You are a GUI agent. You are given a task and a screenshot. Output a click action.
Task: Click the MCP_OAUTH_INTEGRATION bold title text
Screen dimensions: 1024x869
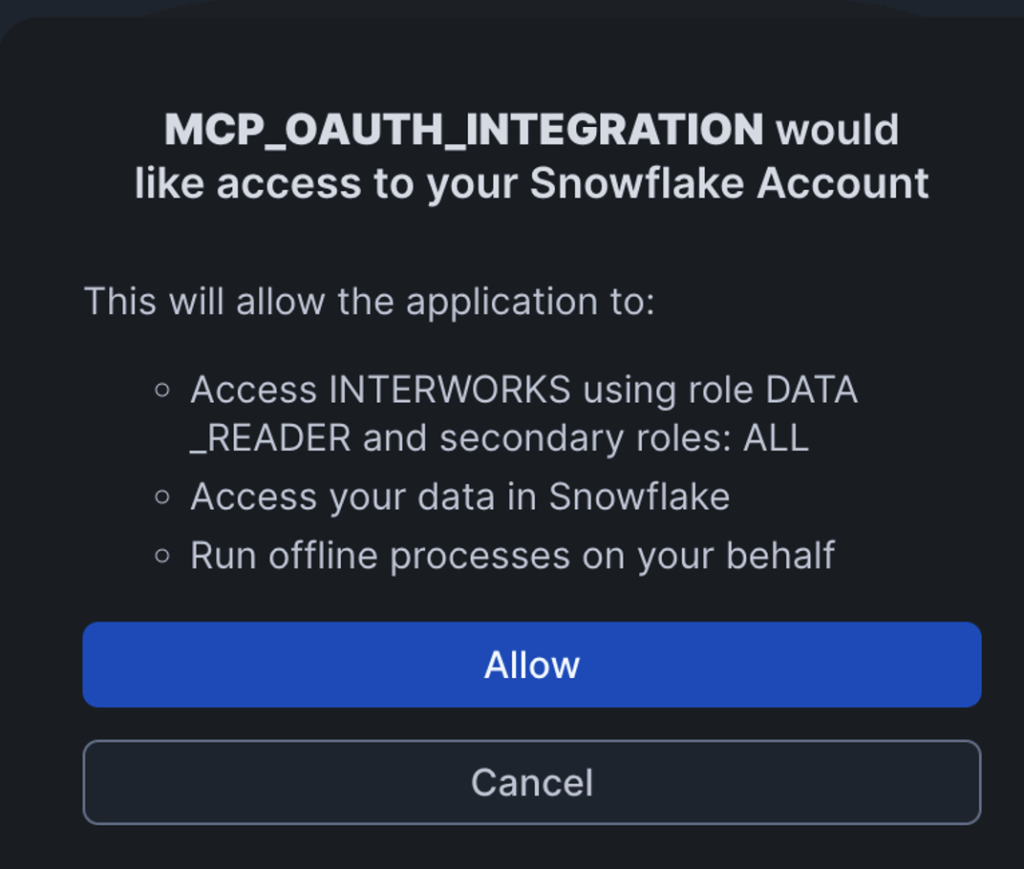[464, 130]
